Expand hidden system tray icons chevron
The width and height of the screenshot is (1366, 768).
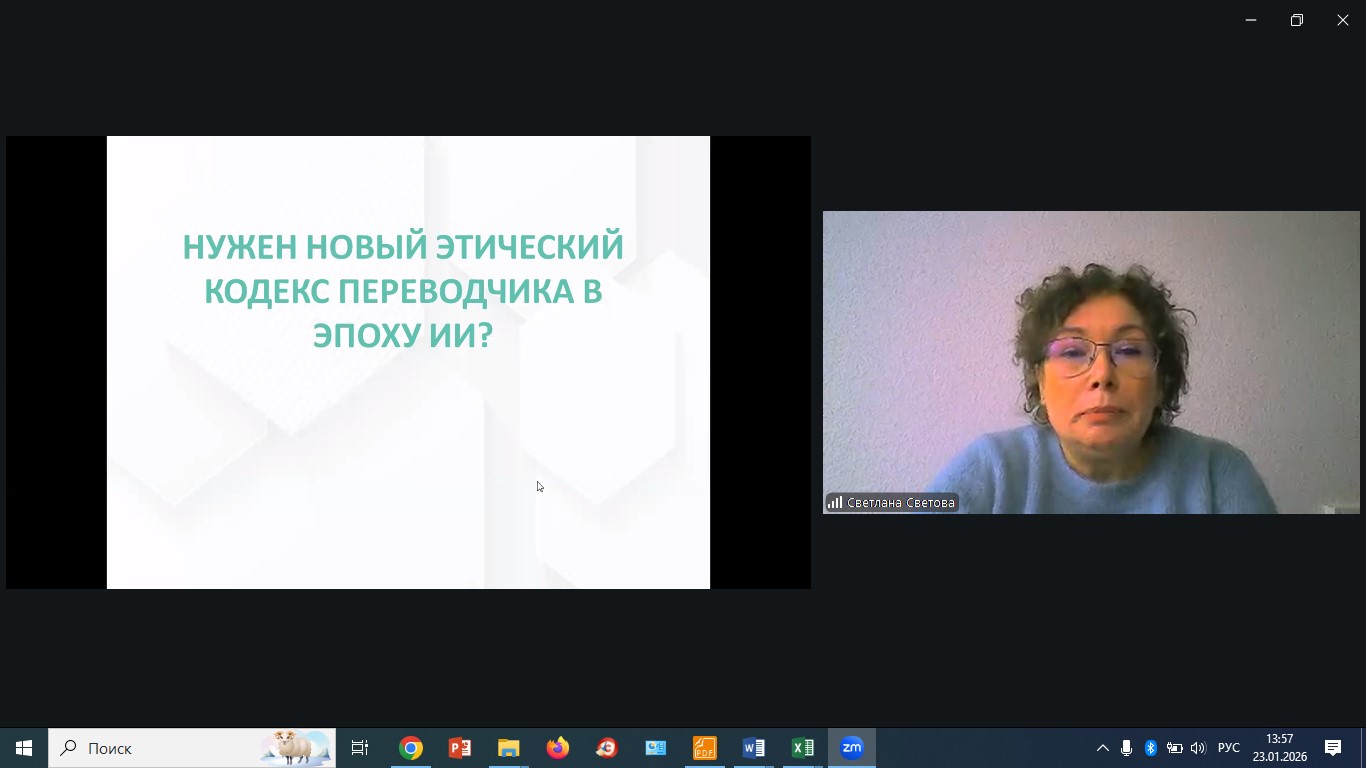click(x=1103, y=748)
